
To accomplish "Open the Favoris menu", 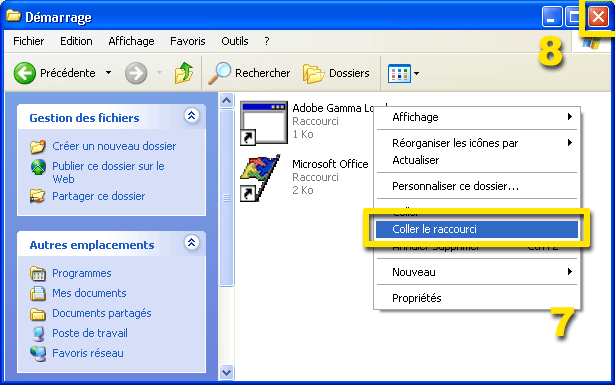I will click(x=187, y=41).
